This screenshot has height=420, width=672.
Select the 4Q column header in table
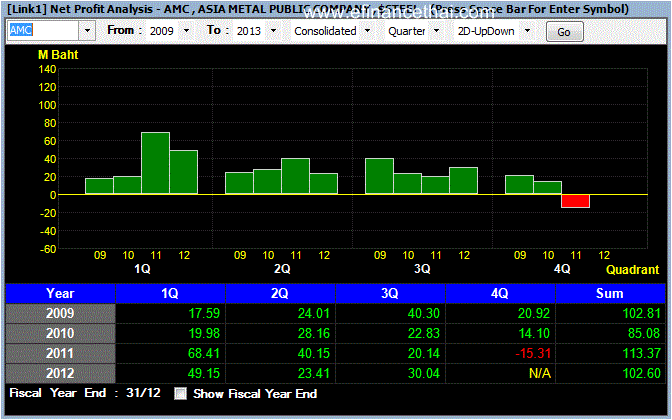[x=500, y=294]
